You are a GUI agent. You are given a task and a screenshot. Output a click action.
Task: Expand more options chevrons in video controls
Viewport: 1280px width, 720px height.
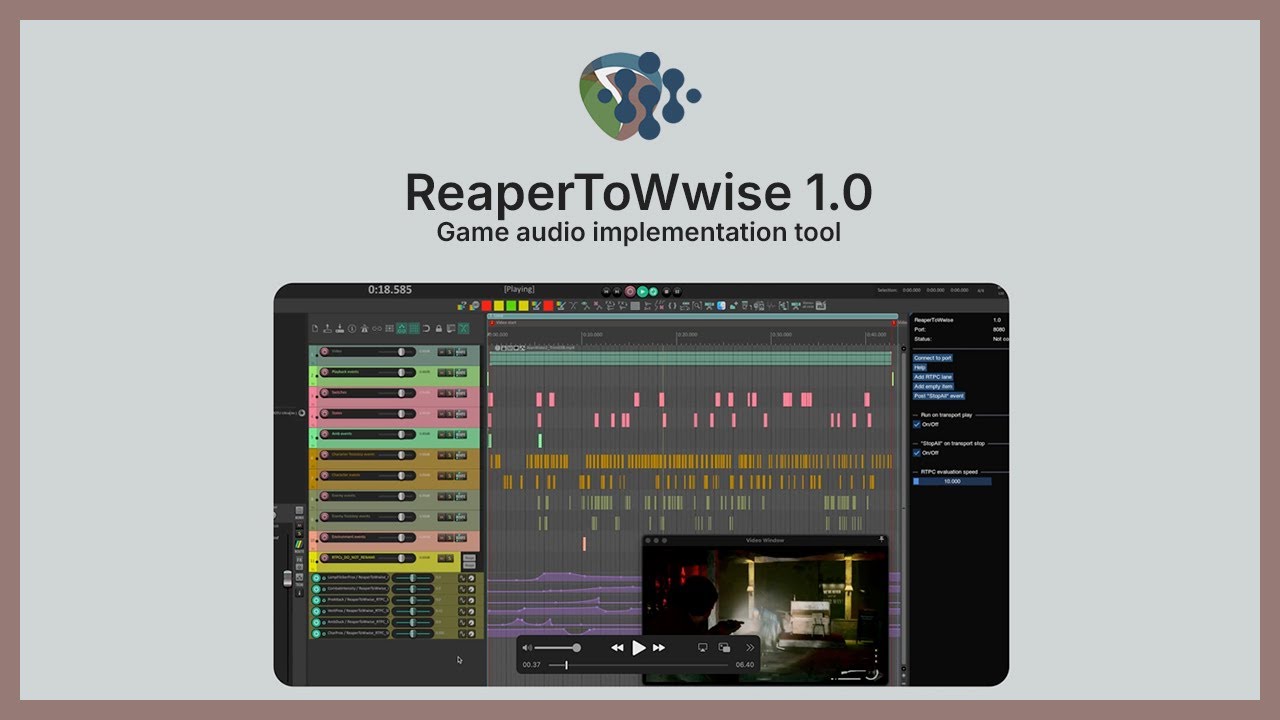click(x=750, y=648)
